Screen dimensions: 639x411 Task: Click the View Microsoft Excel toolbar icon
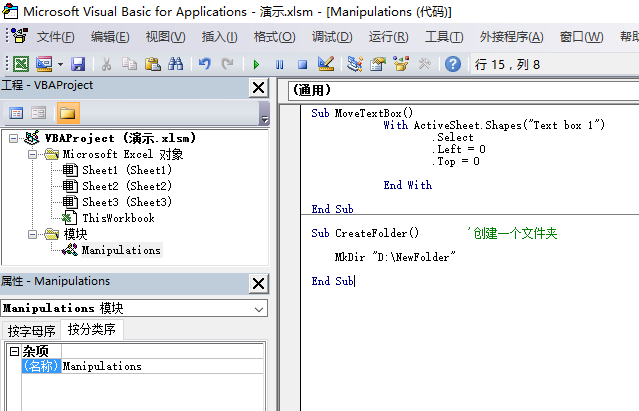pos(21,64)
